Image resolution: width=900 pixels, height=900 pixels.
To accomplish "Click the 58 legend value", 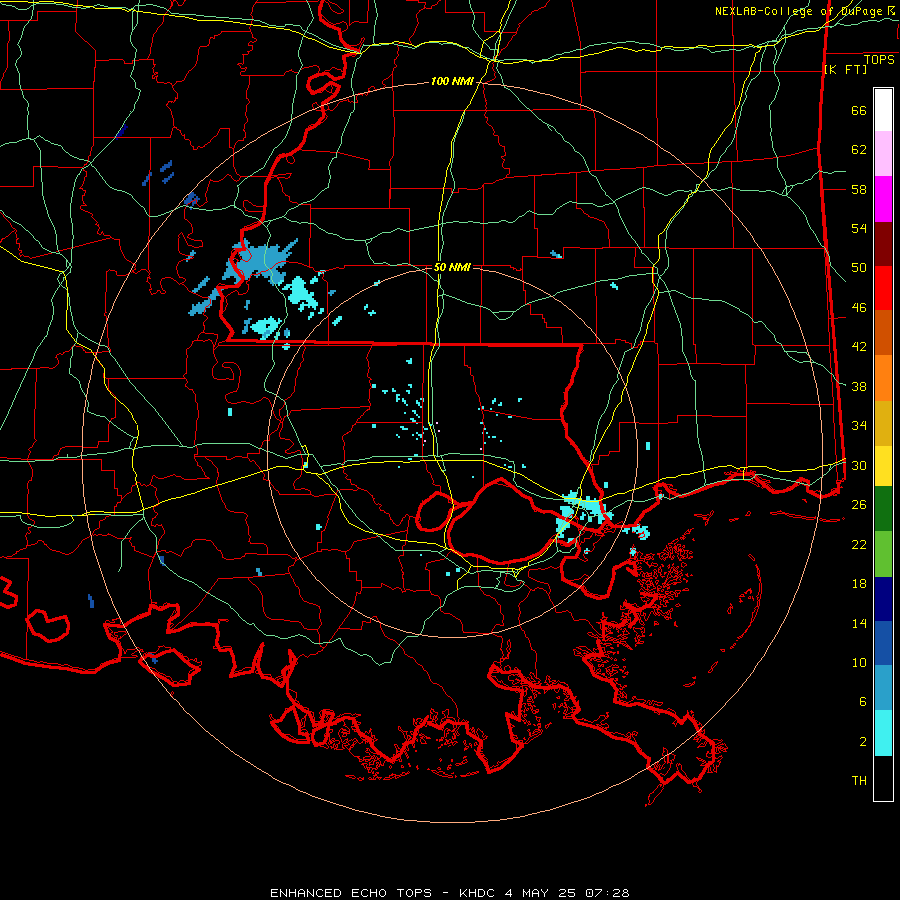I will coord(859,189).
